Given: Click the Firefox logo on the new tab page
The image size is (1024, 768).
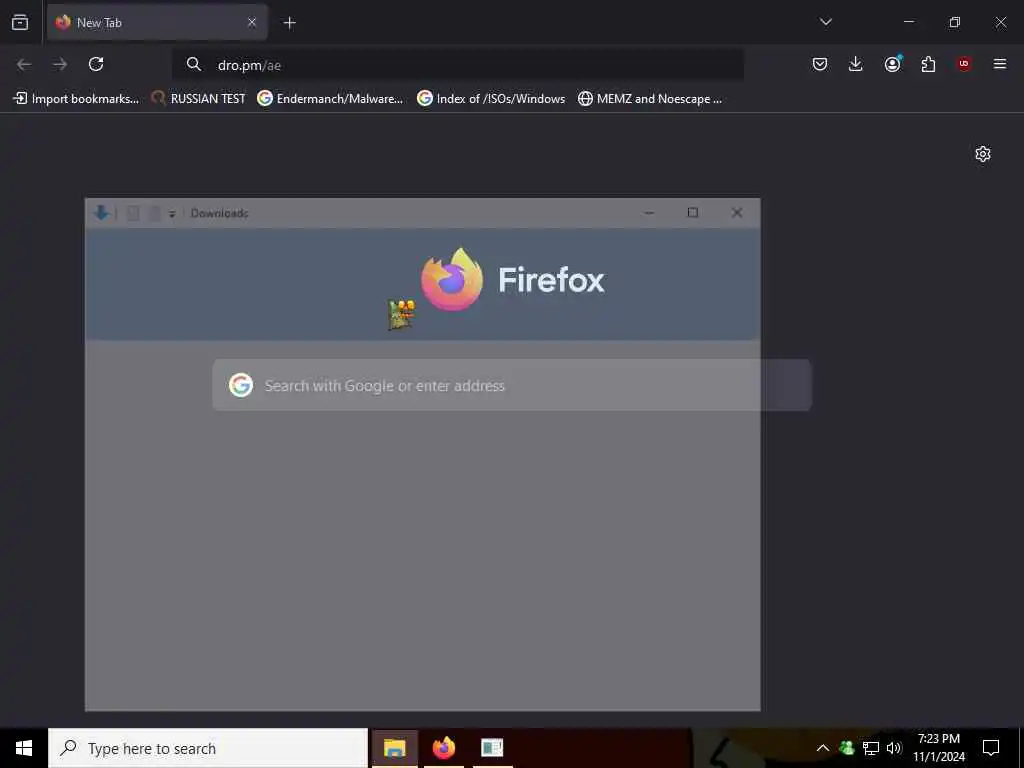Looking at the screenshot, I should pyautogui.click(x=452, y=279).
